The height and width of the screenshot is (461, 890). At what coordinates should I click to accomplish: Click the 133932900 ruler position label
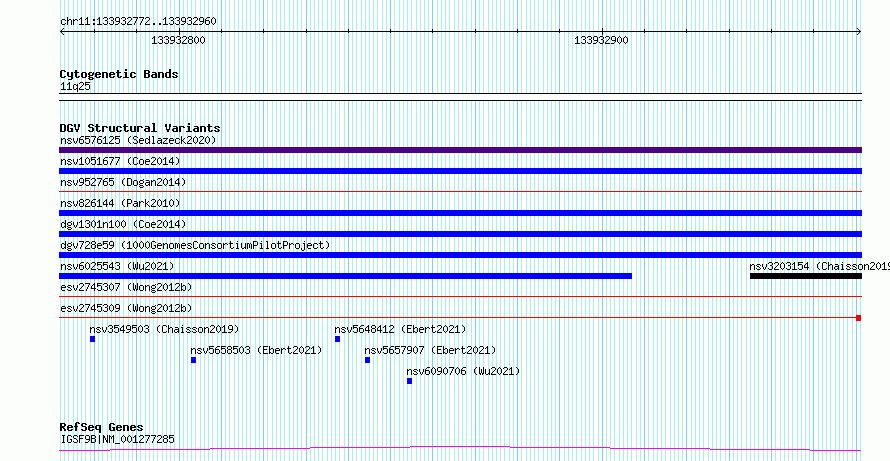[x=602, y=41]
